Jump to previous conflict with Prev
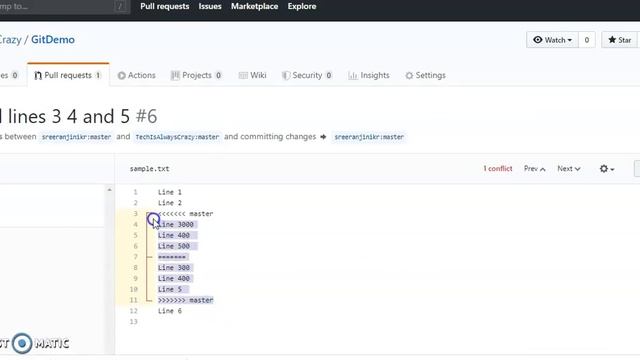Viewport: 640px width, 360px height. 535,169
